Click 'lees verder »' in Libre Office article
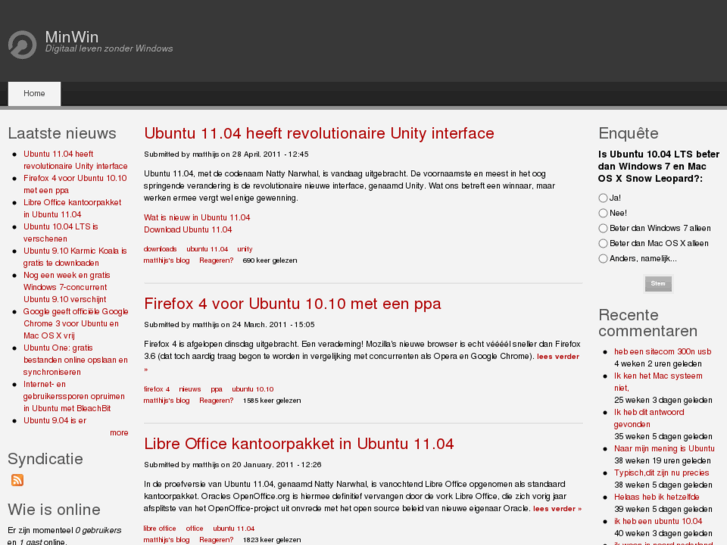This screenshot has width=727, height=545. coord(557,509)
